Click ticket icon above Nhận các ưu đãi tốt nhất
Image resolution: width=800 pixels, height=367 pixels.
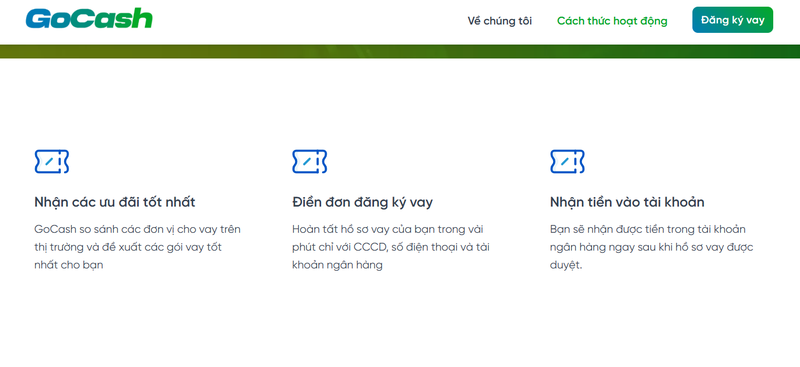tap(52, 161)
